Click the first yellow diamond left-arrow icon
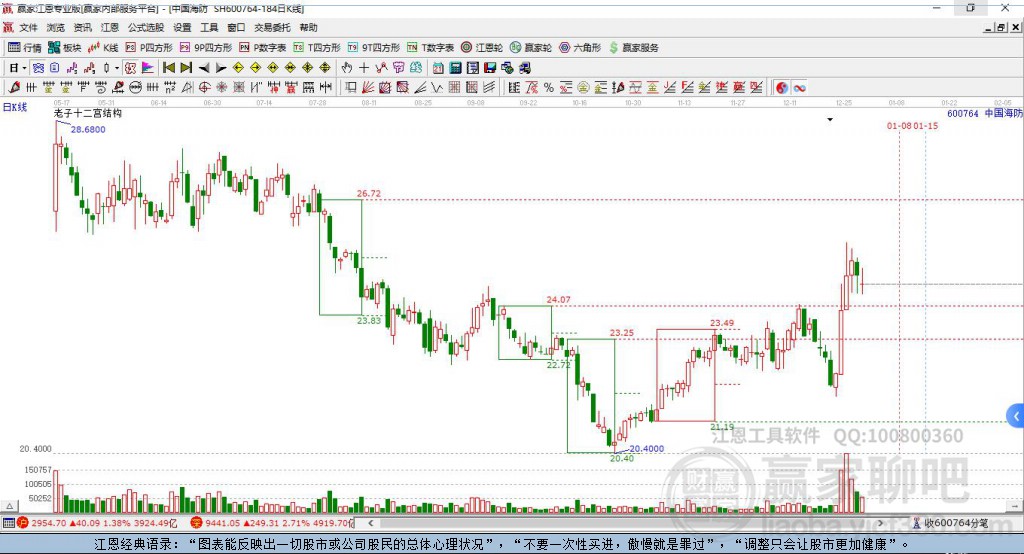Image resolution: width=1024 pixels, height=554 pixels. 238,67
